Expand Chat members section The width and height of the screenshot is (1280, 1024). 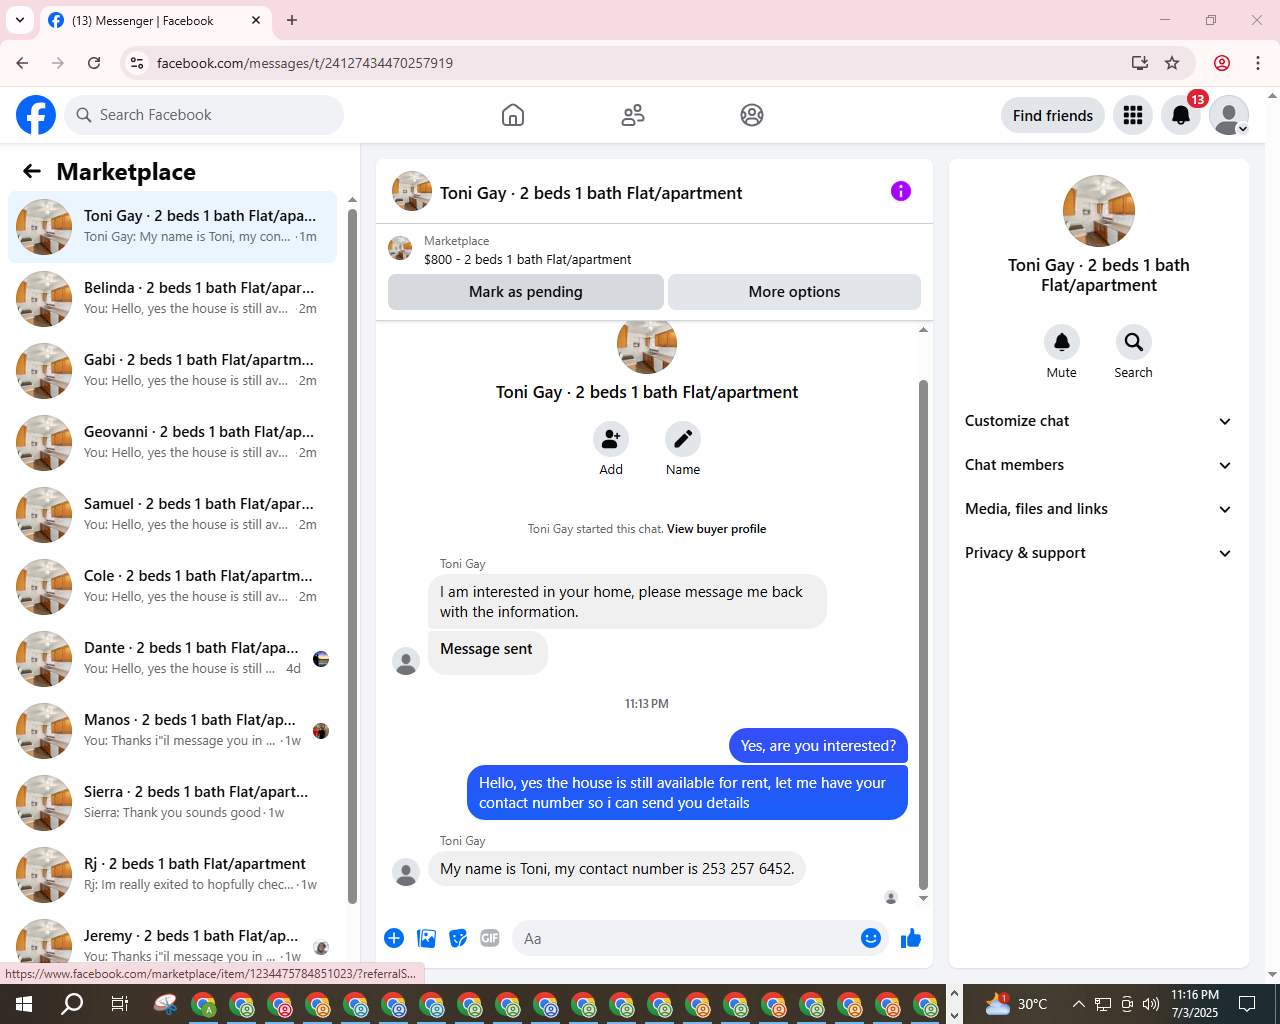click(x=1099, y=465)
